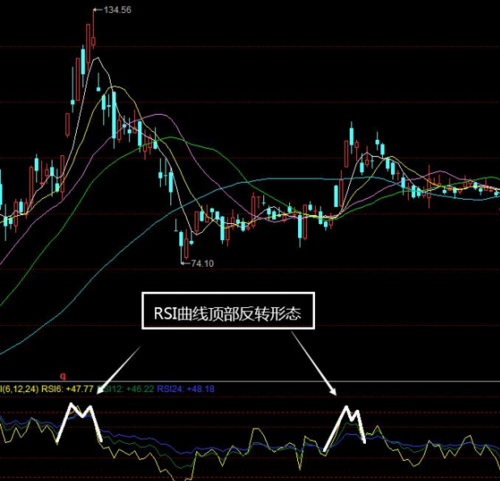Select the left white M-shaped RSI pattern
Viewport: 500px width, 481px height.
(x=79, y=423)
